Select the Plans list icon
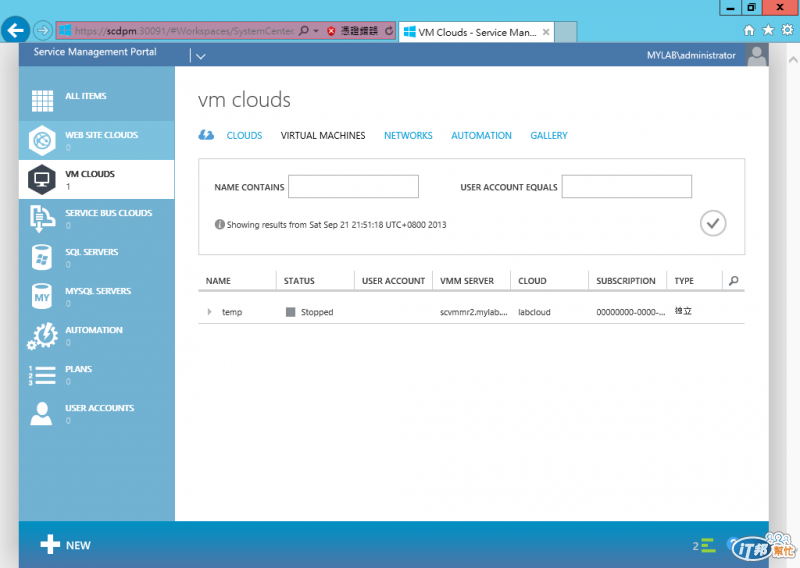This screenshot has width=800, height=568. pos(42,375)
